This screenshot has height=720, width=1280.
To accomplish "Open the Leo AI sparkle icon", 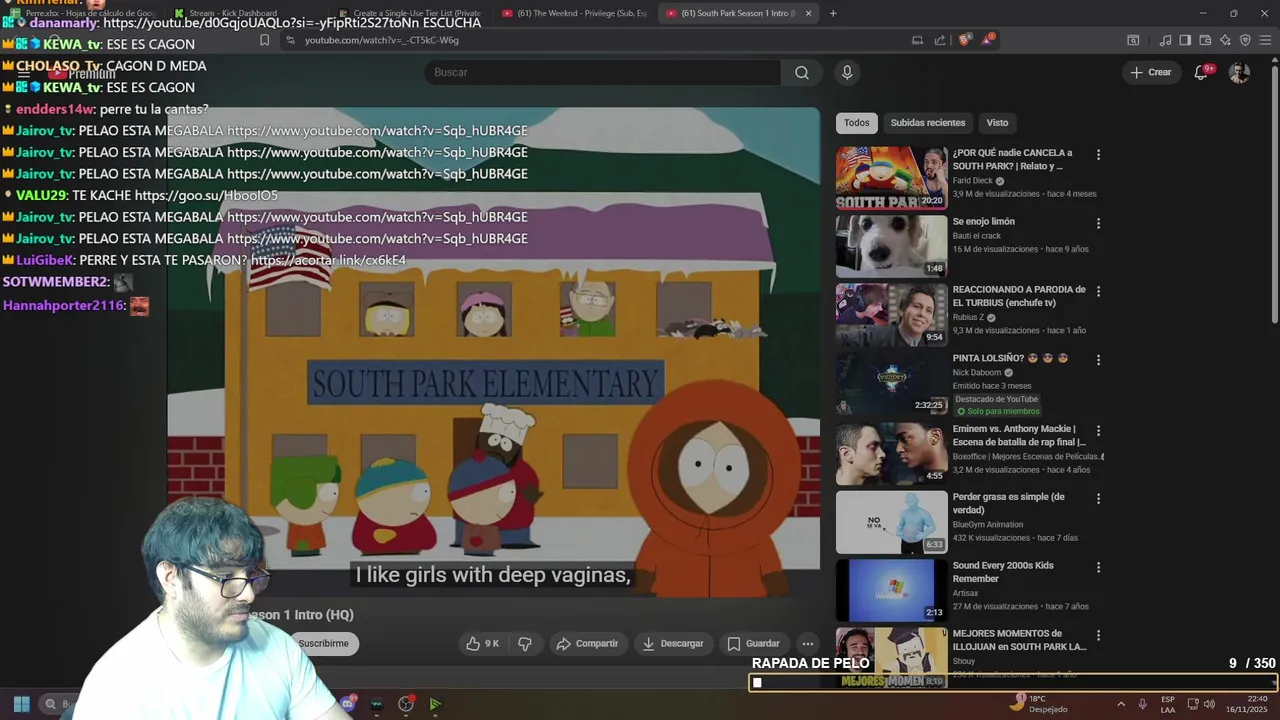I will (x=1225, y=40).
